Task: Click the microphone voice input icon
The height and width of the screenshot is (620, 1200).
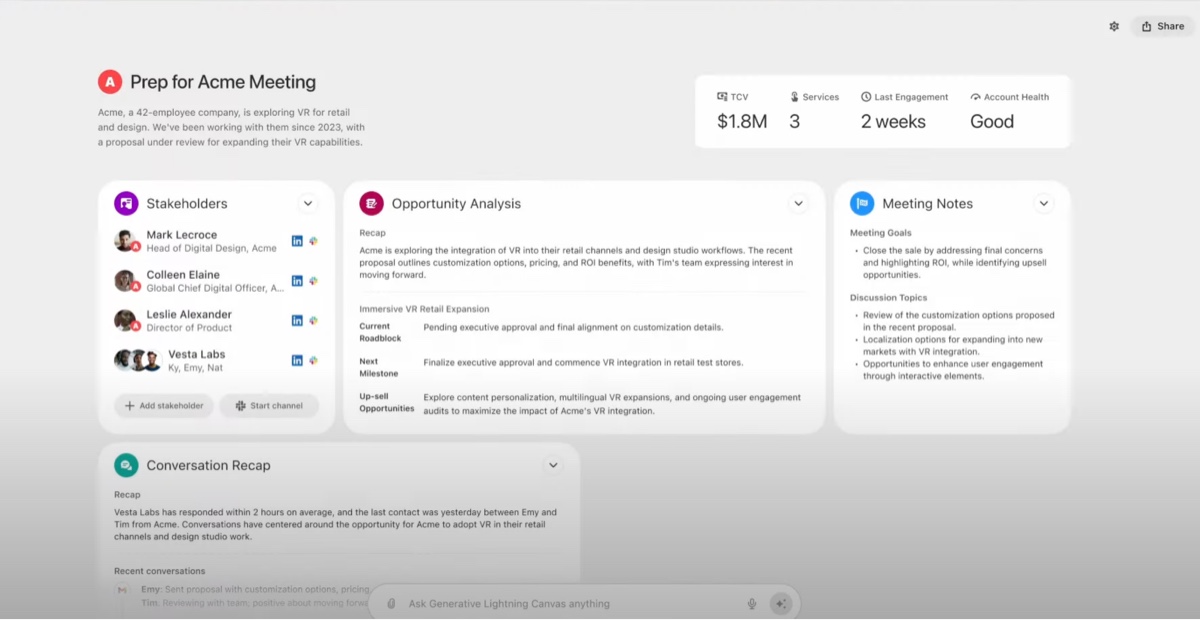Action: pos(752,604)
